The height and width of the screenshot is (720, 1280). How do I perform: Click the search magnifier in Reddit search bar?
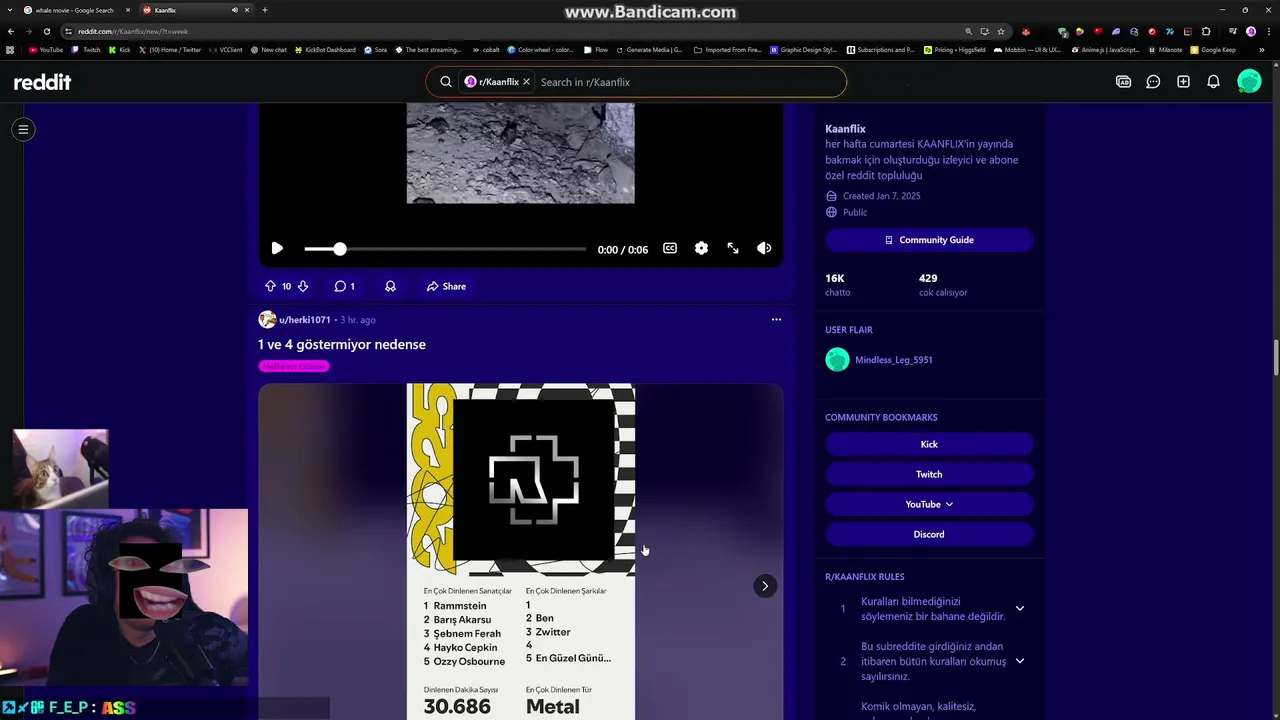446,82
